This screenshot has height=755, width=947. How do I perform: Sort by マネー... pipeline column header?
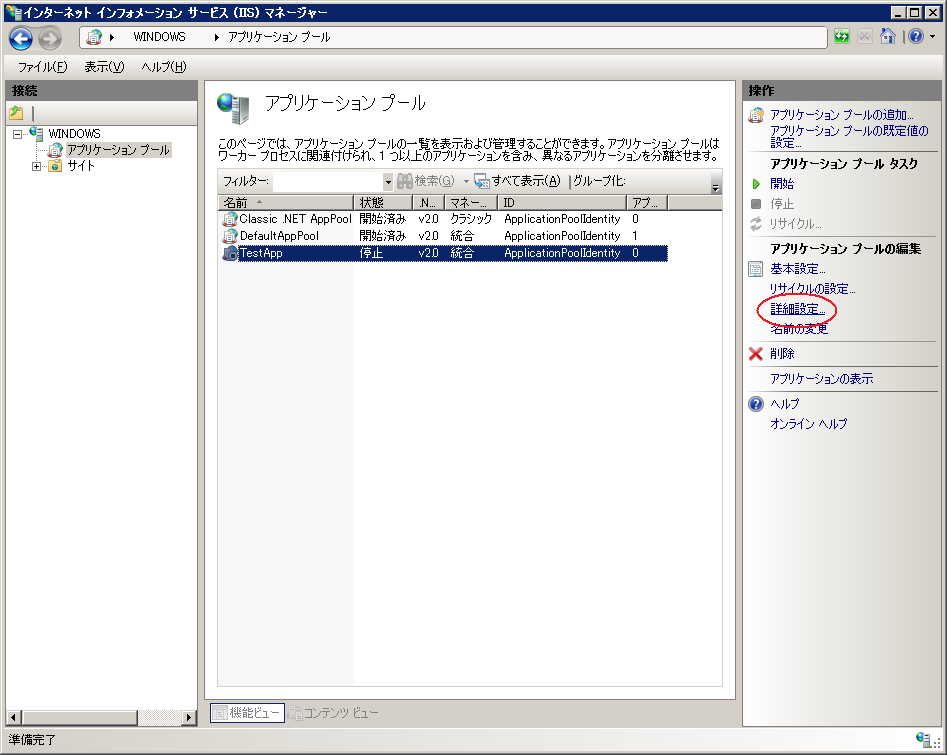coord(471,202)
